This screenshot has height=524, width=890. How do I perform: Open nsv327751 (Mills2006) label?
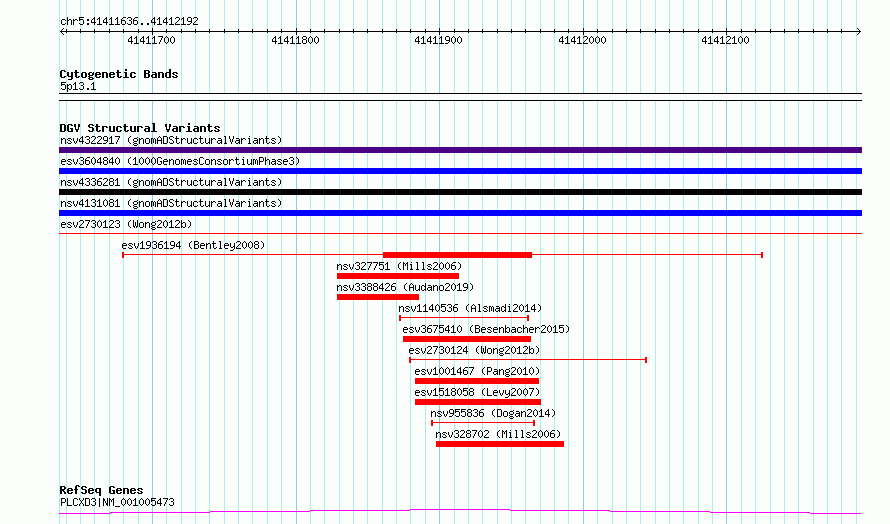(x=399, y=266)
